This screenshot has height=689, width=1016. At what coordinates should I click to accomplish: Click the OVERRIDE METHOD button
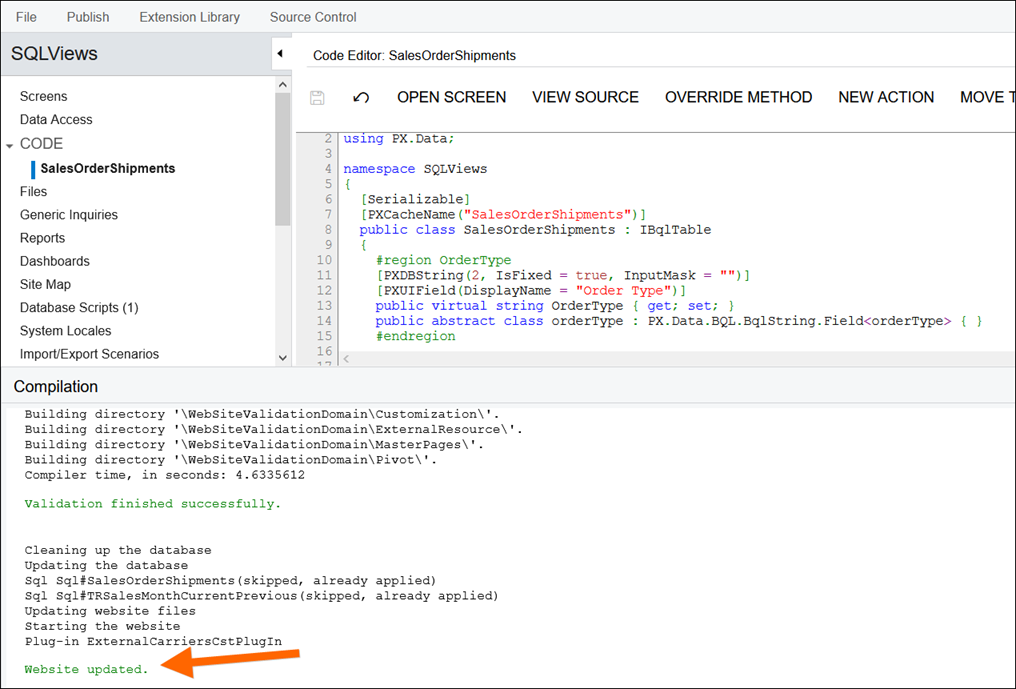(739, 97)
